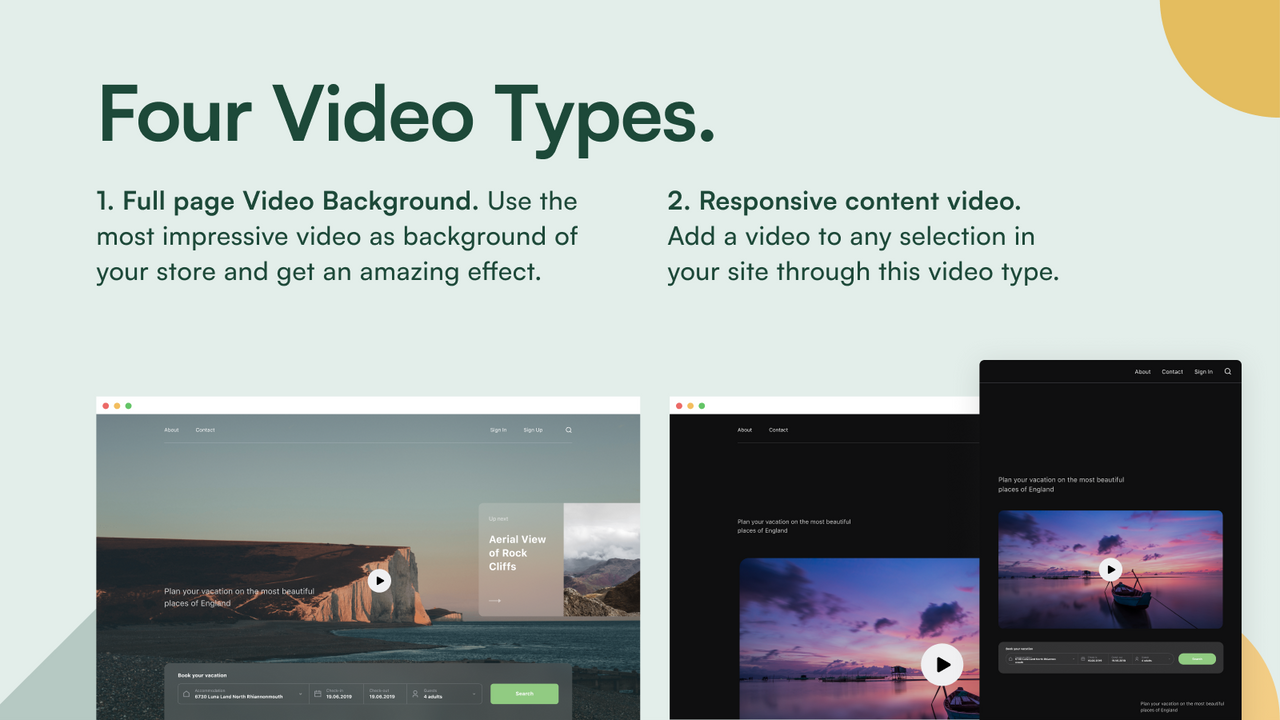Expand Accommodation dropdown in left mockup booking bar
Image resolution: width=1280 pixels, height=720 pixels.
pyautogui.click(x=300, y=694)
